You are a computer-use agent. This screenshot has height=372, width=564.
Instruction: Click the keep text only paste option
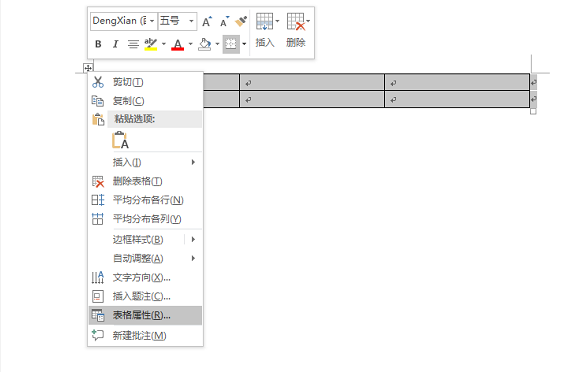click(x=120, y=140)
